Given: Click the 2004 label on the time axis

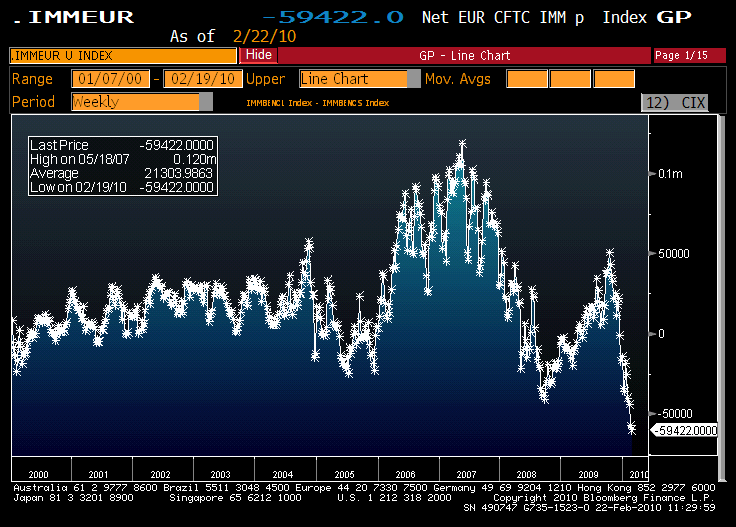Looking at the screenshot, I should click(x=283, y=474).
